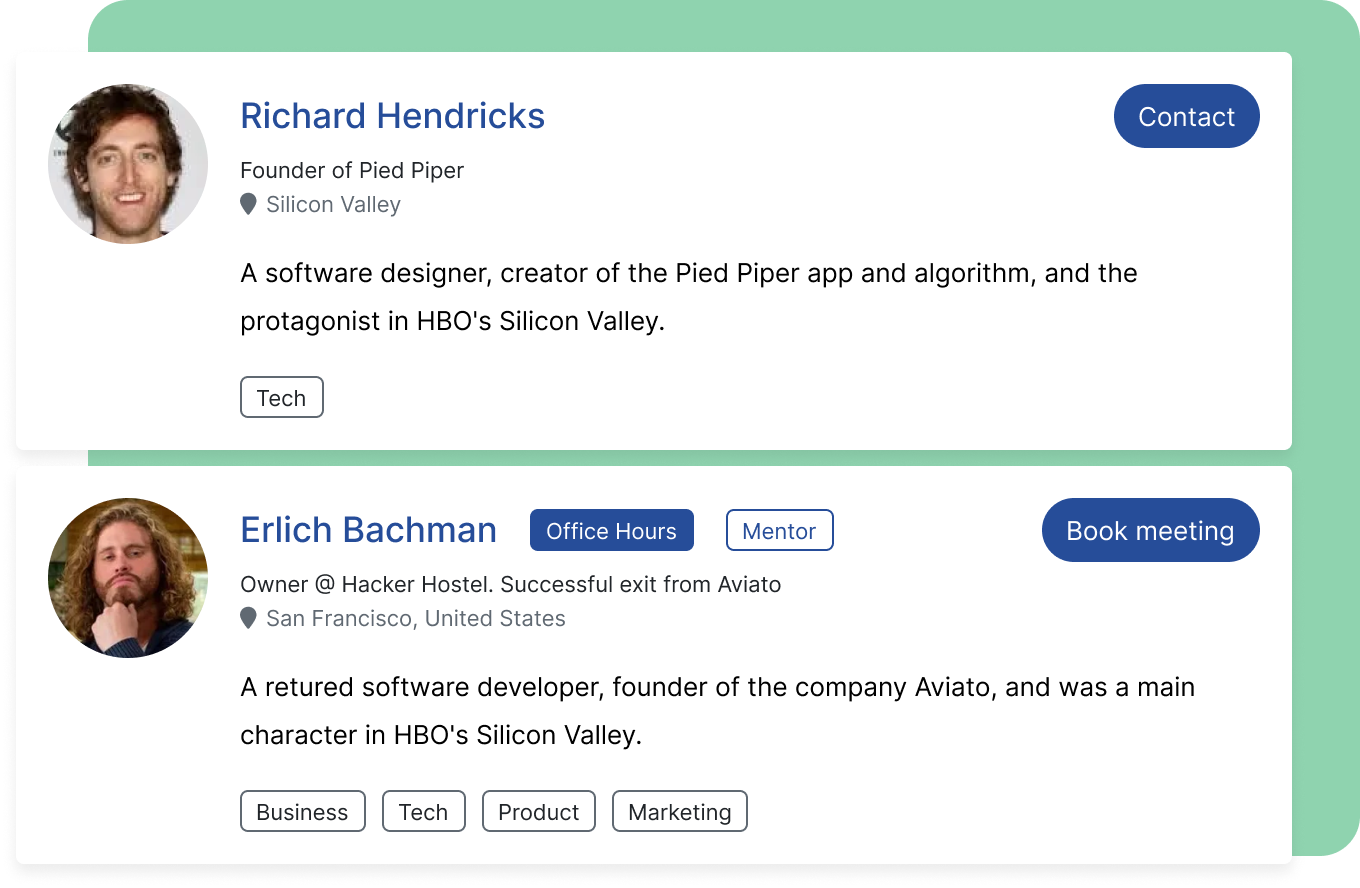Open Erlich Bachman profile name link
The width and height of the screenshot is (1360, 888).
click(x=369, y=530)
